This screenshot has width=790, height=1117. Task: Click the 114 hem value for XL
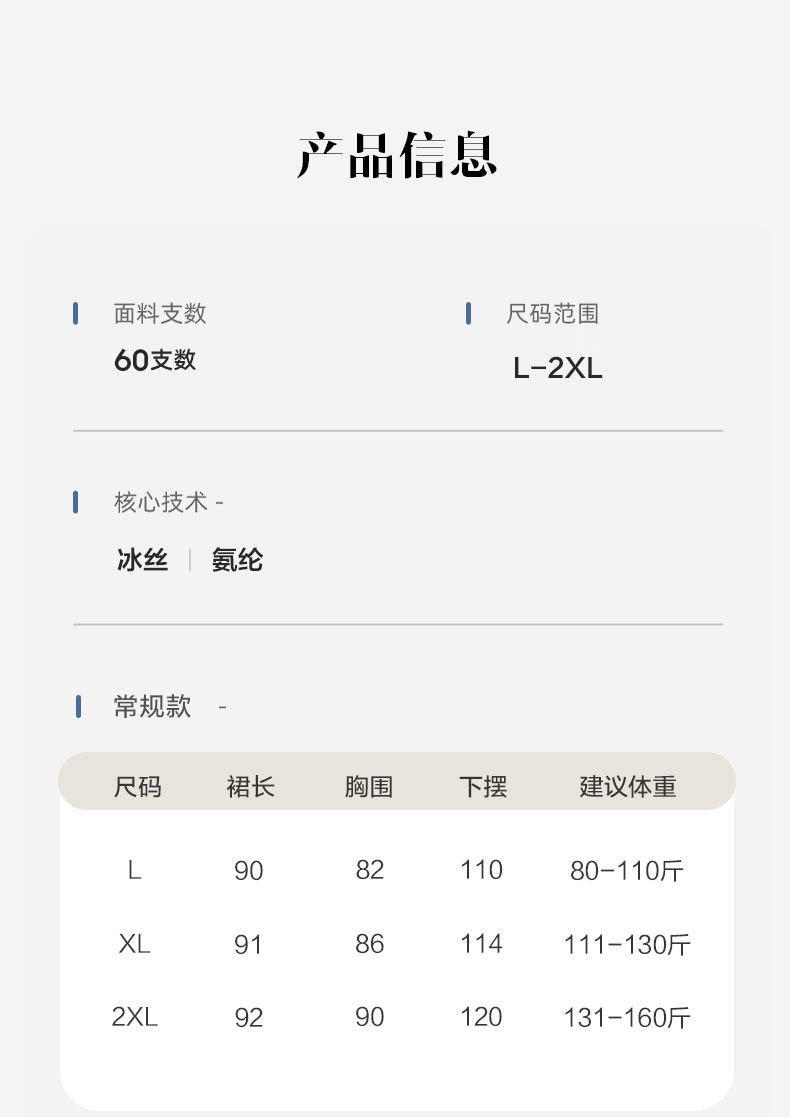click(x=481, y=944)
